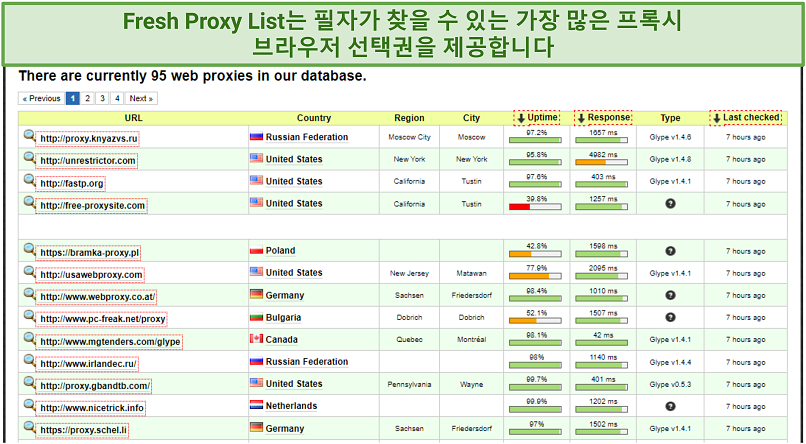Open http://fastp.org link
Viewport: 806px width, 444px height.
pos(71,183)
